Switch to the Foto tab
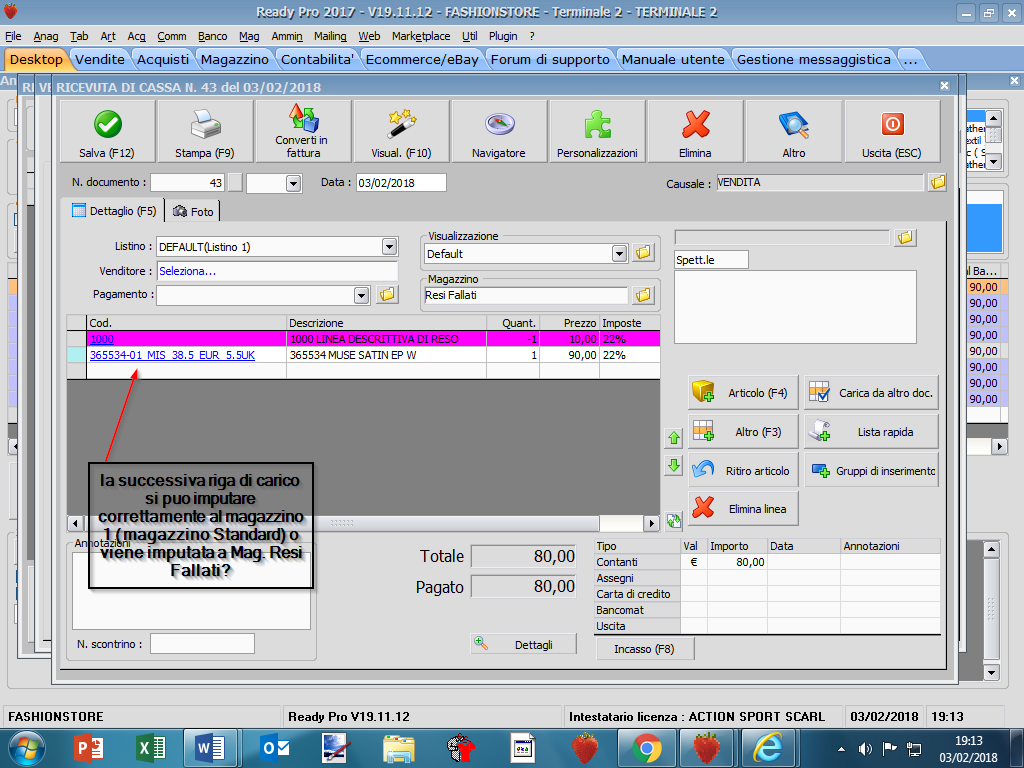1024x768 pixels. click(x=193, y=212)
